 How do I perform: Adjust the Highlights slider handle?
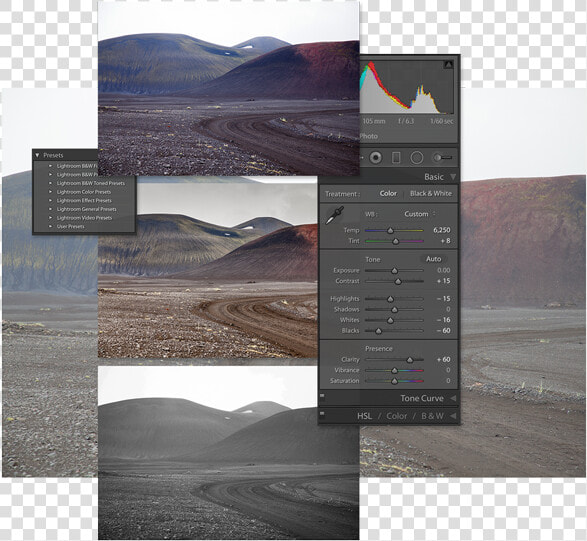[390, 299]
